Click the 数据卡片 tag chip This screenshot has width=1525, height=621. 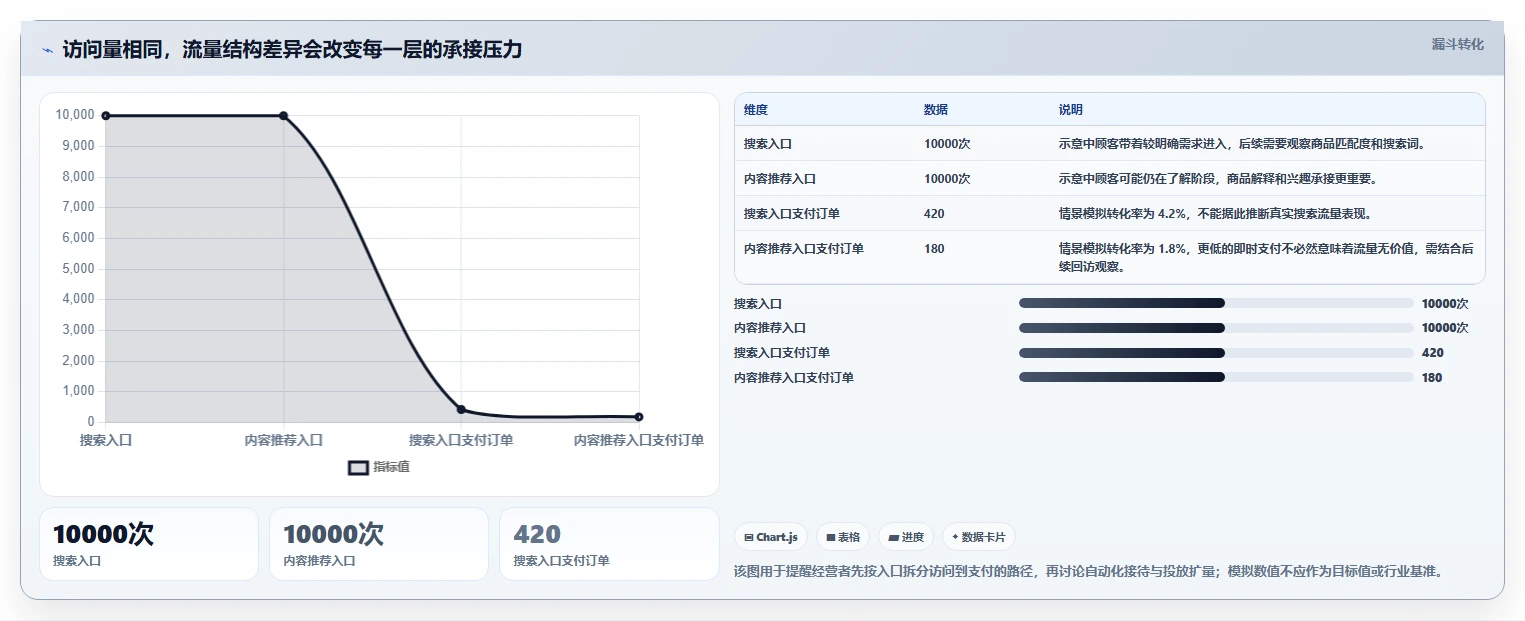pos(979,537)
